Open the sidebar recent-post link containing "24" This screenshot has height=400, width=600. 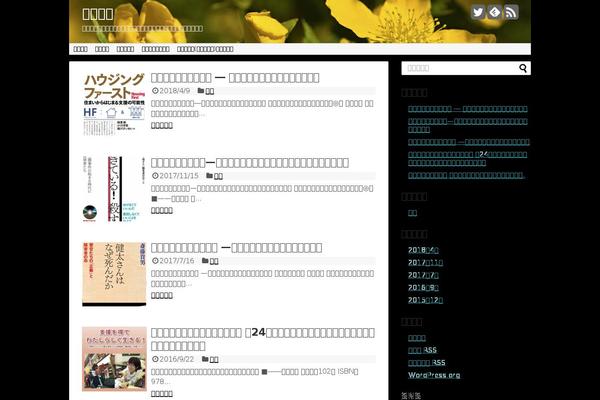click(x=468, y=158)
